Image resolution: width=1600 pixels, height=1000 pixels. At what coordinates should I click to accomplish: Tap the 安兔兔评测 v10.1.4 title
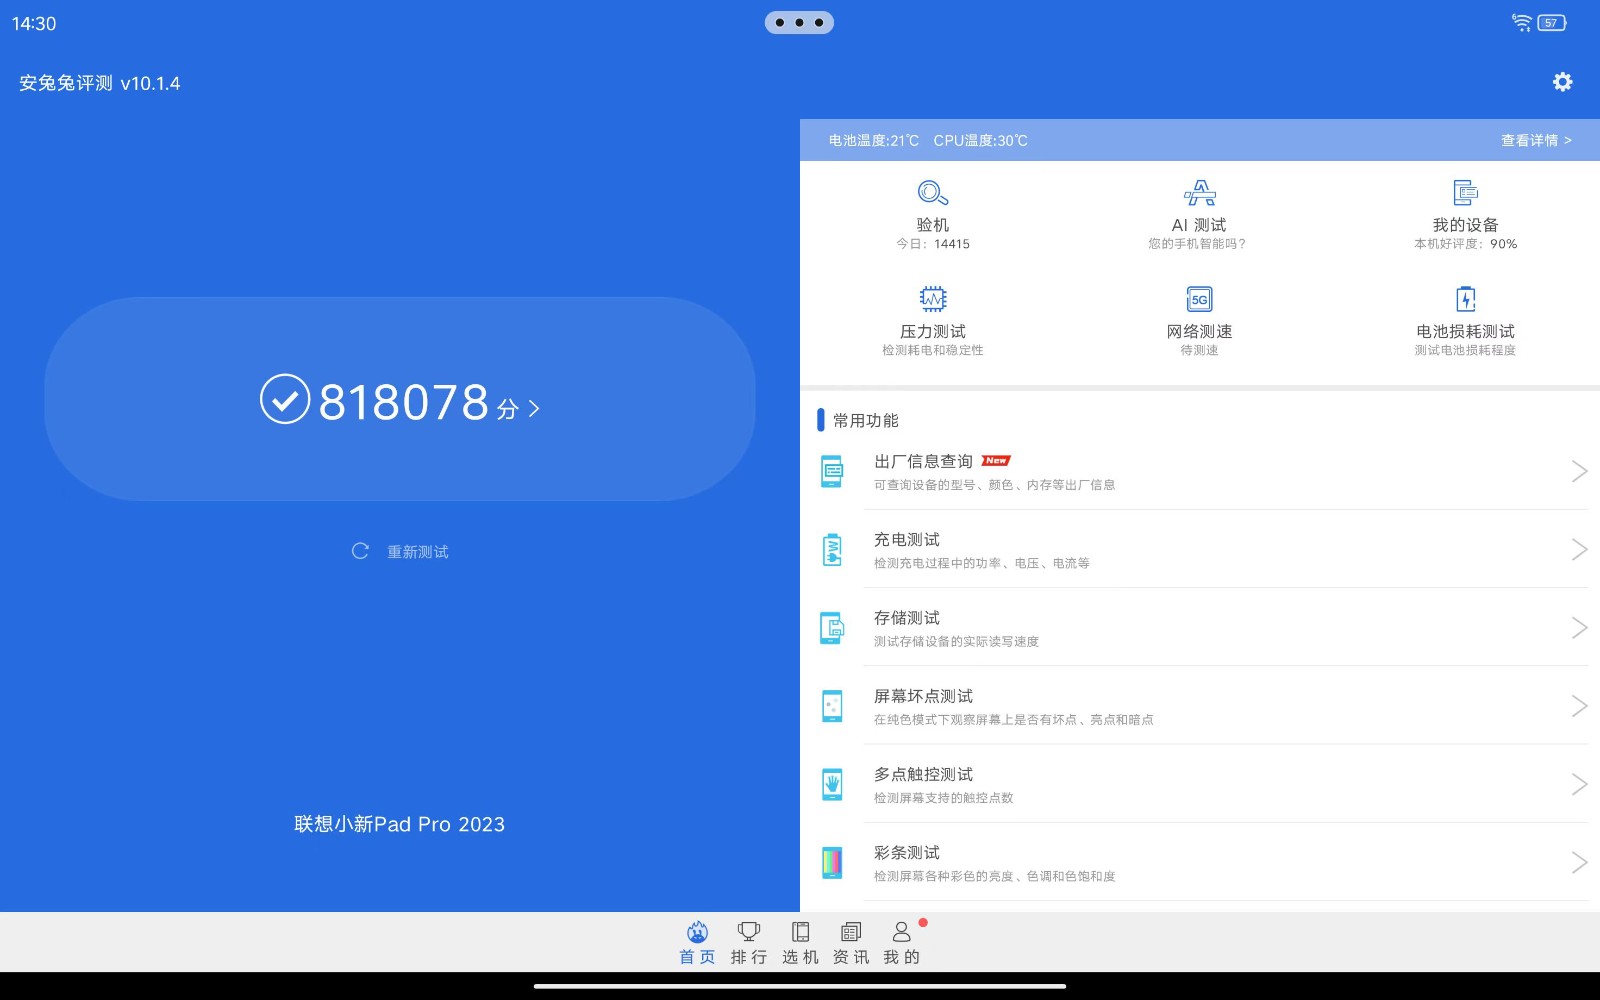pyautogui.click(x=100, y=83)
